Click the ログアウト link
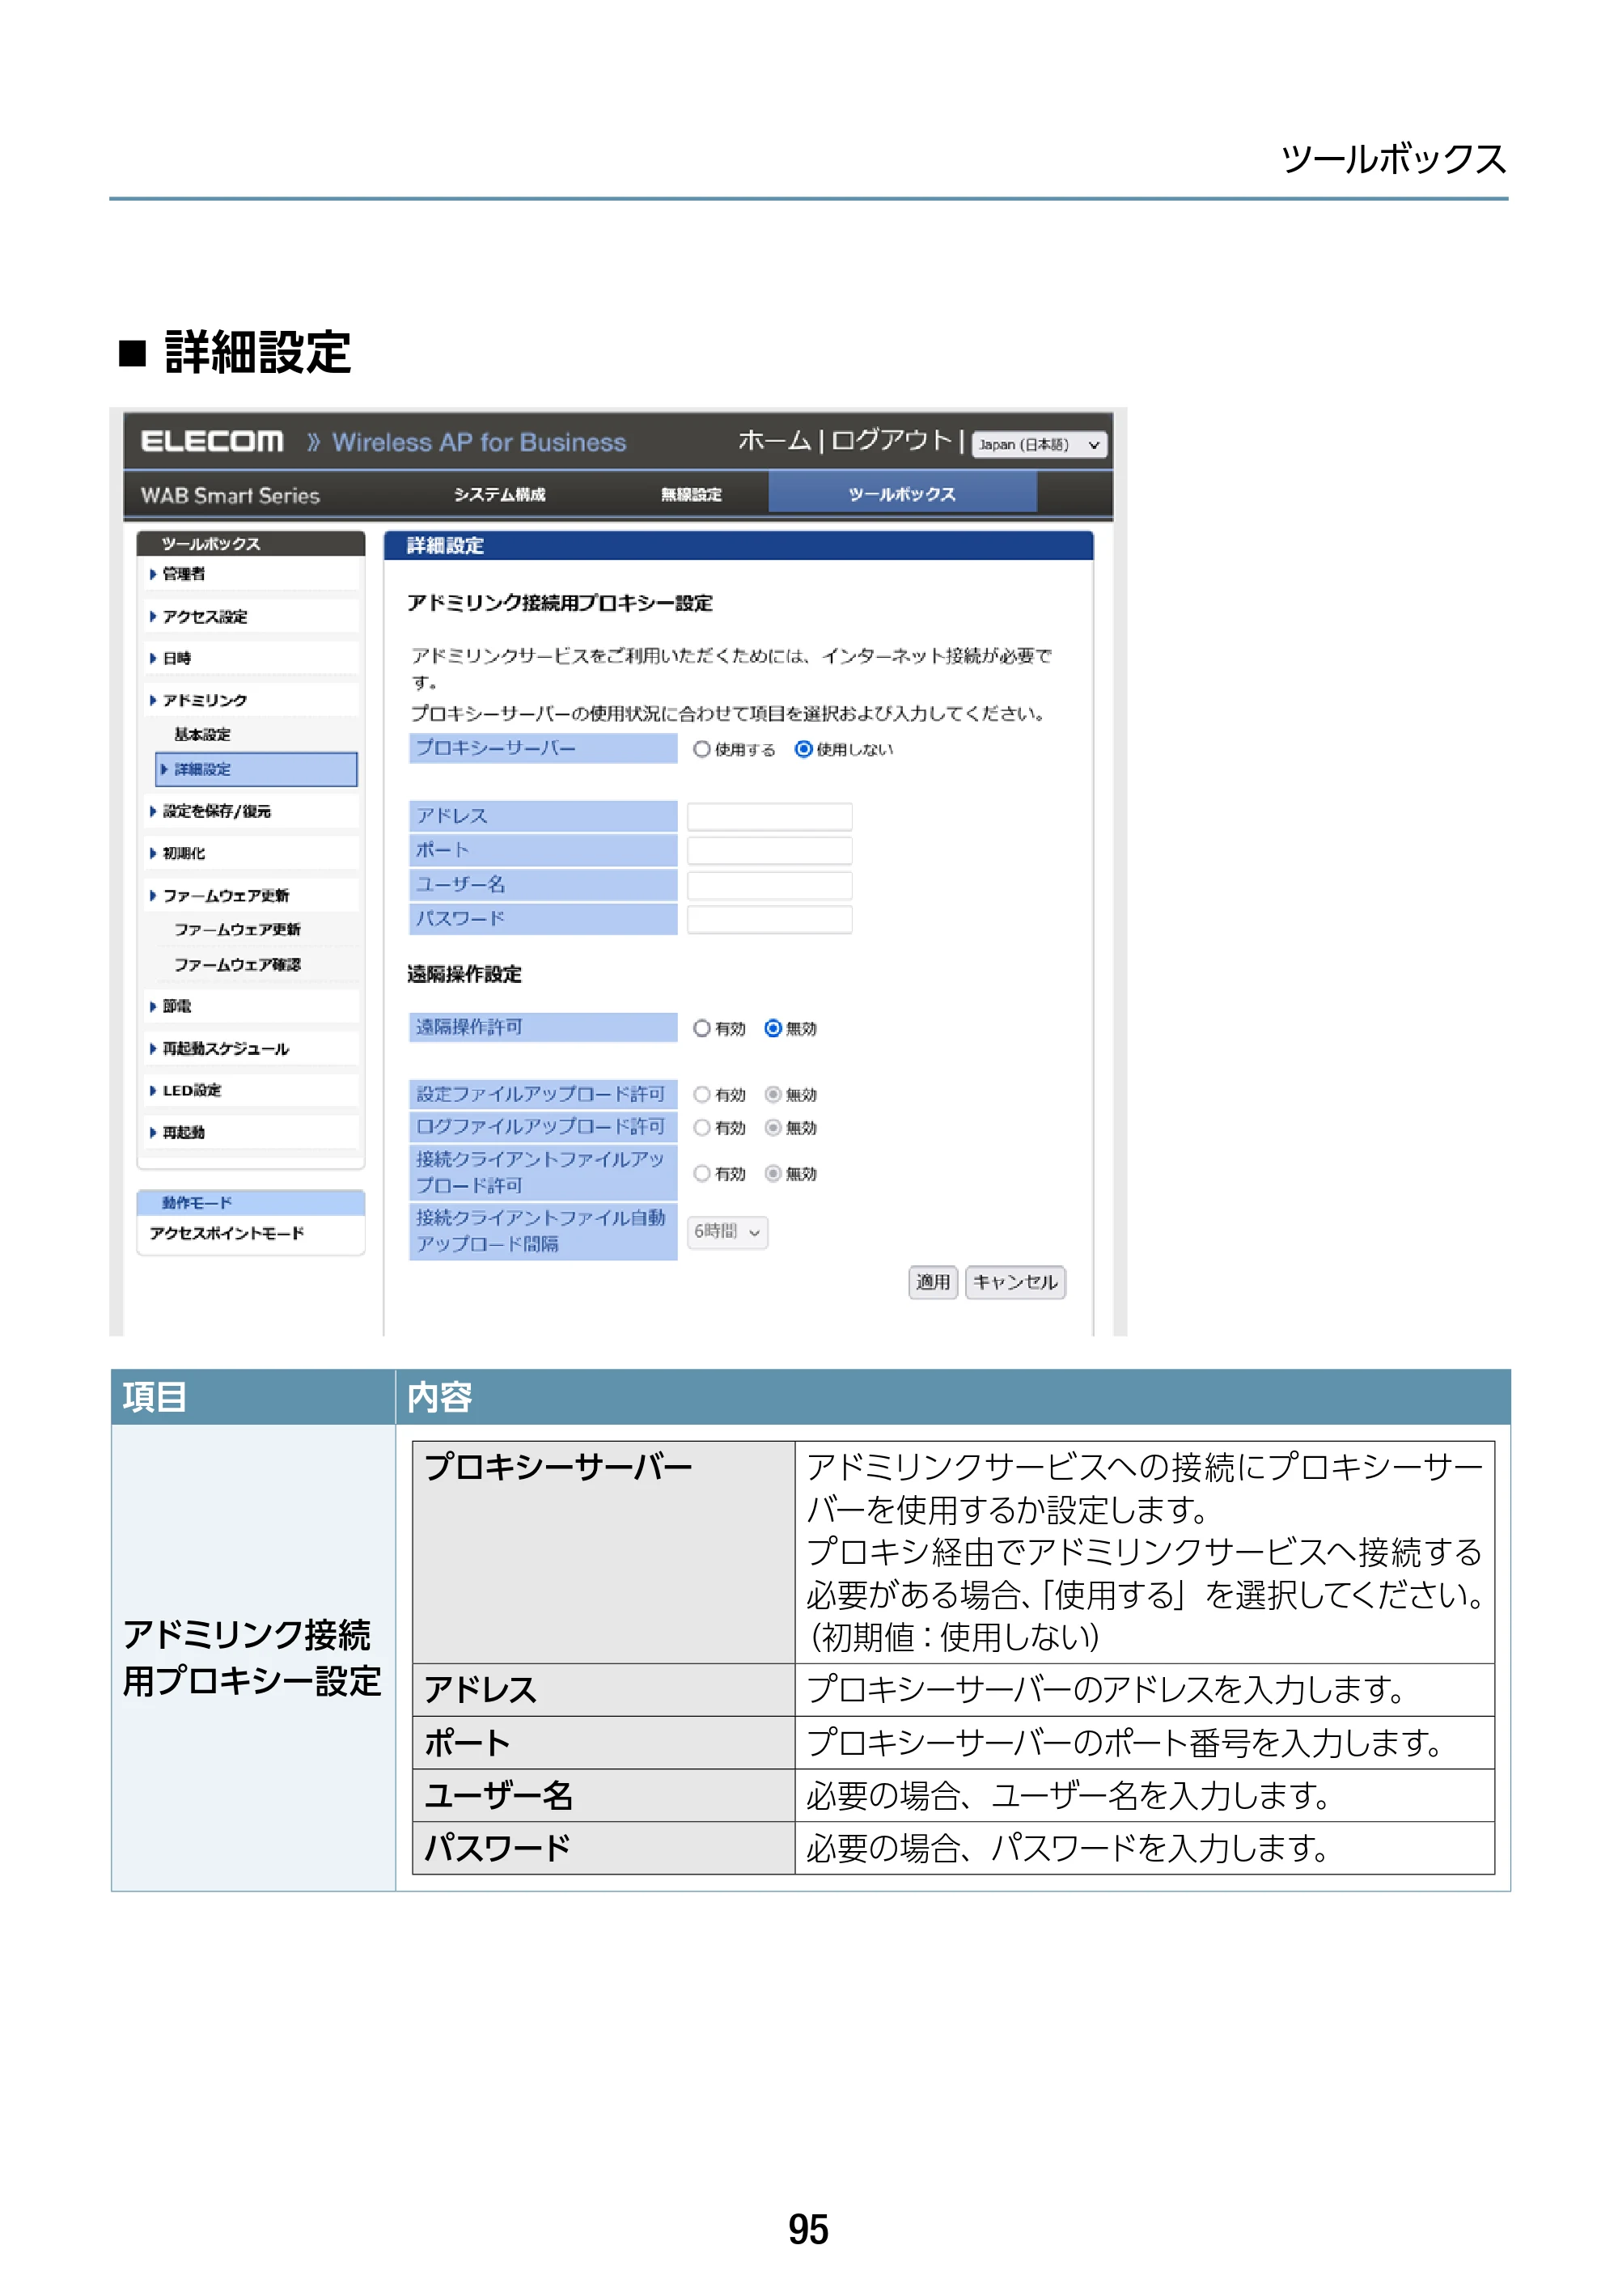Viewport: 1618px width, 2296px height. (x=891, y=440)
